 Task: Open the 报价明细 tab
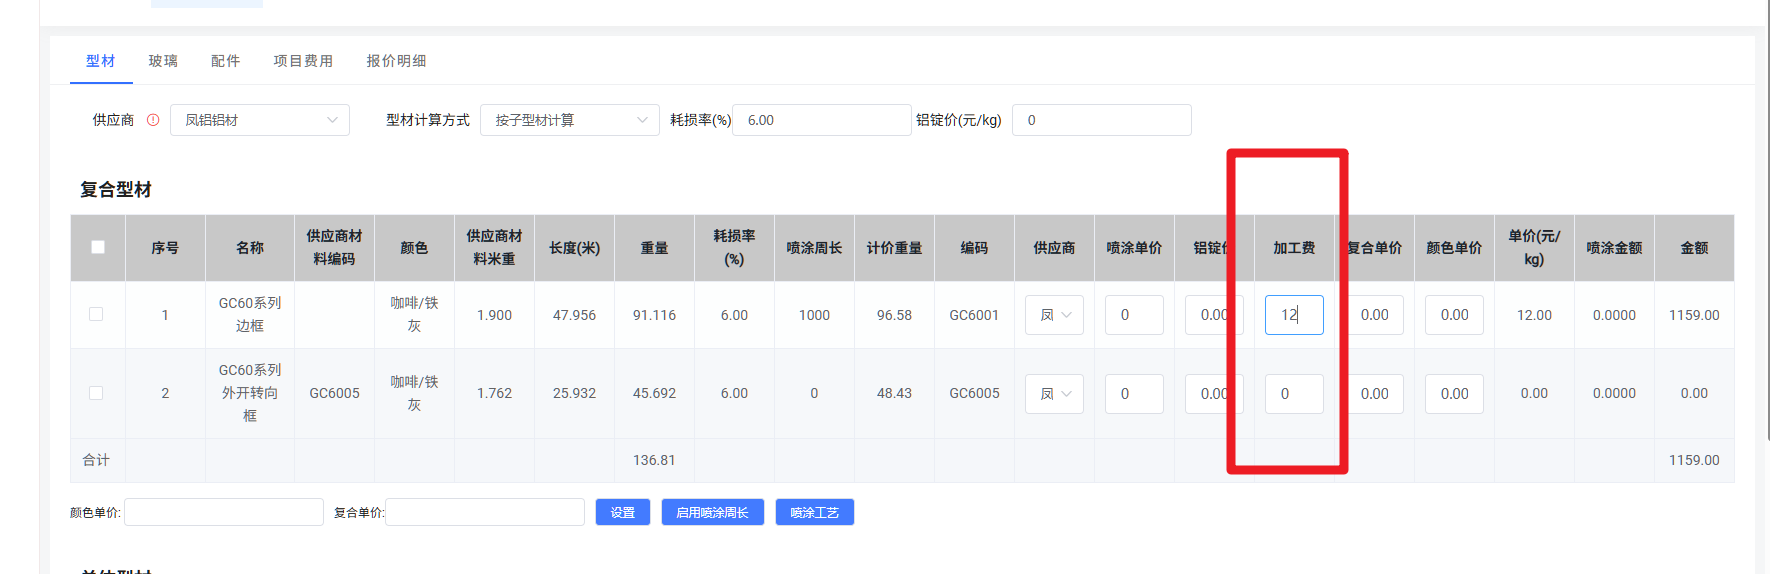click(396, 61)
